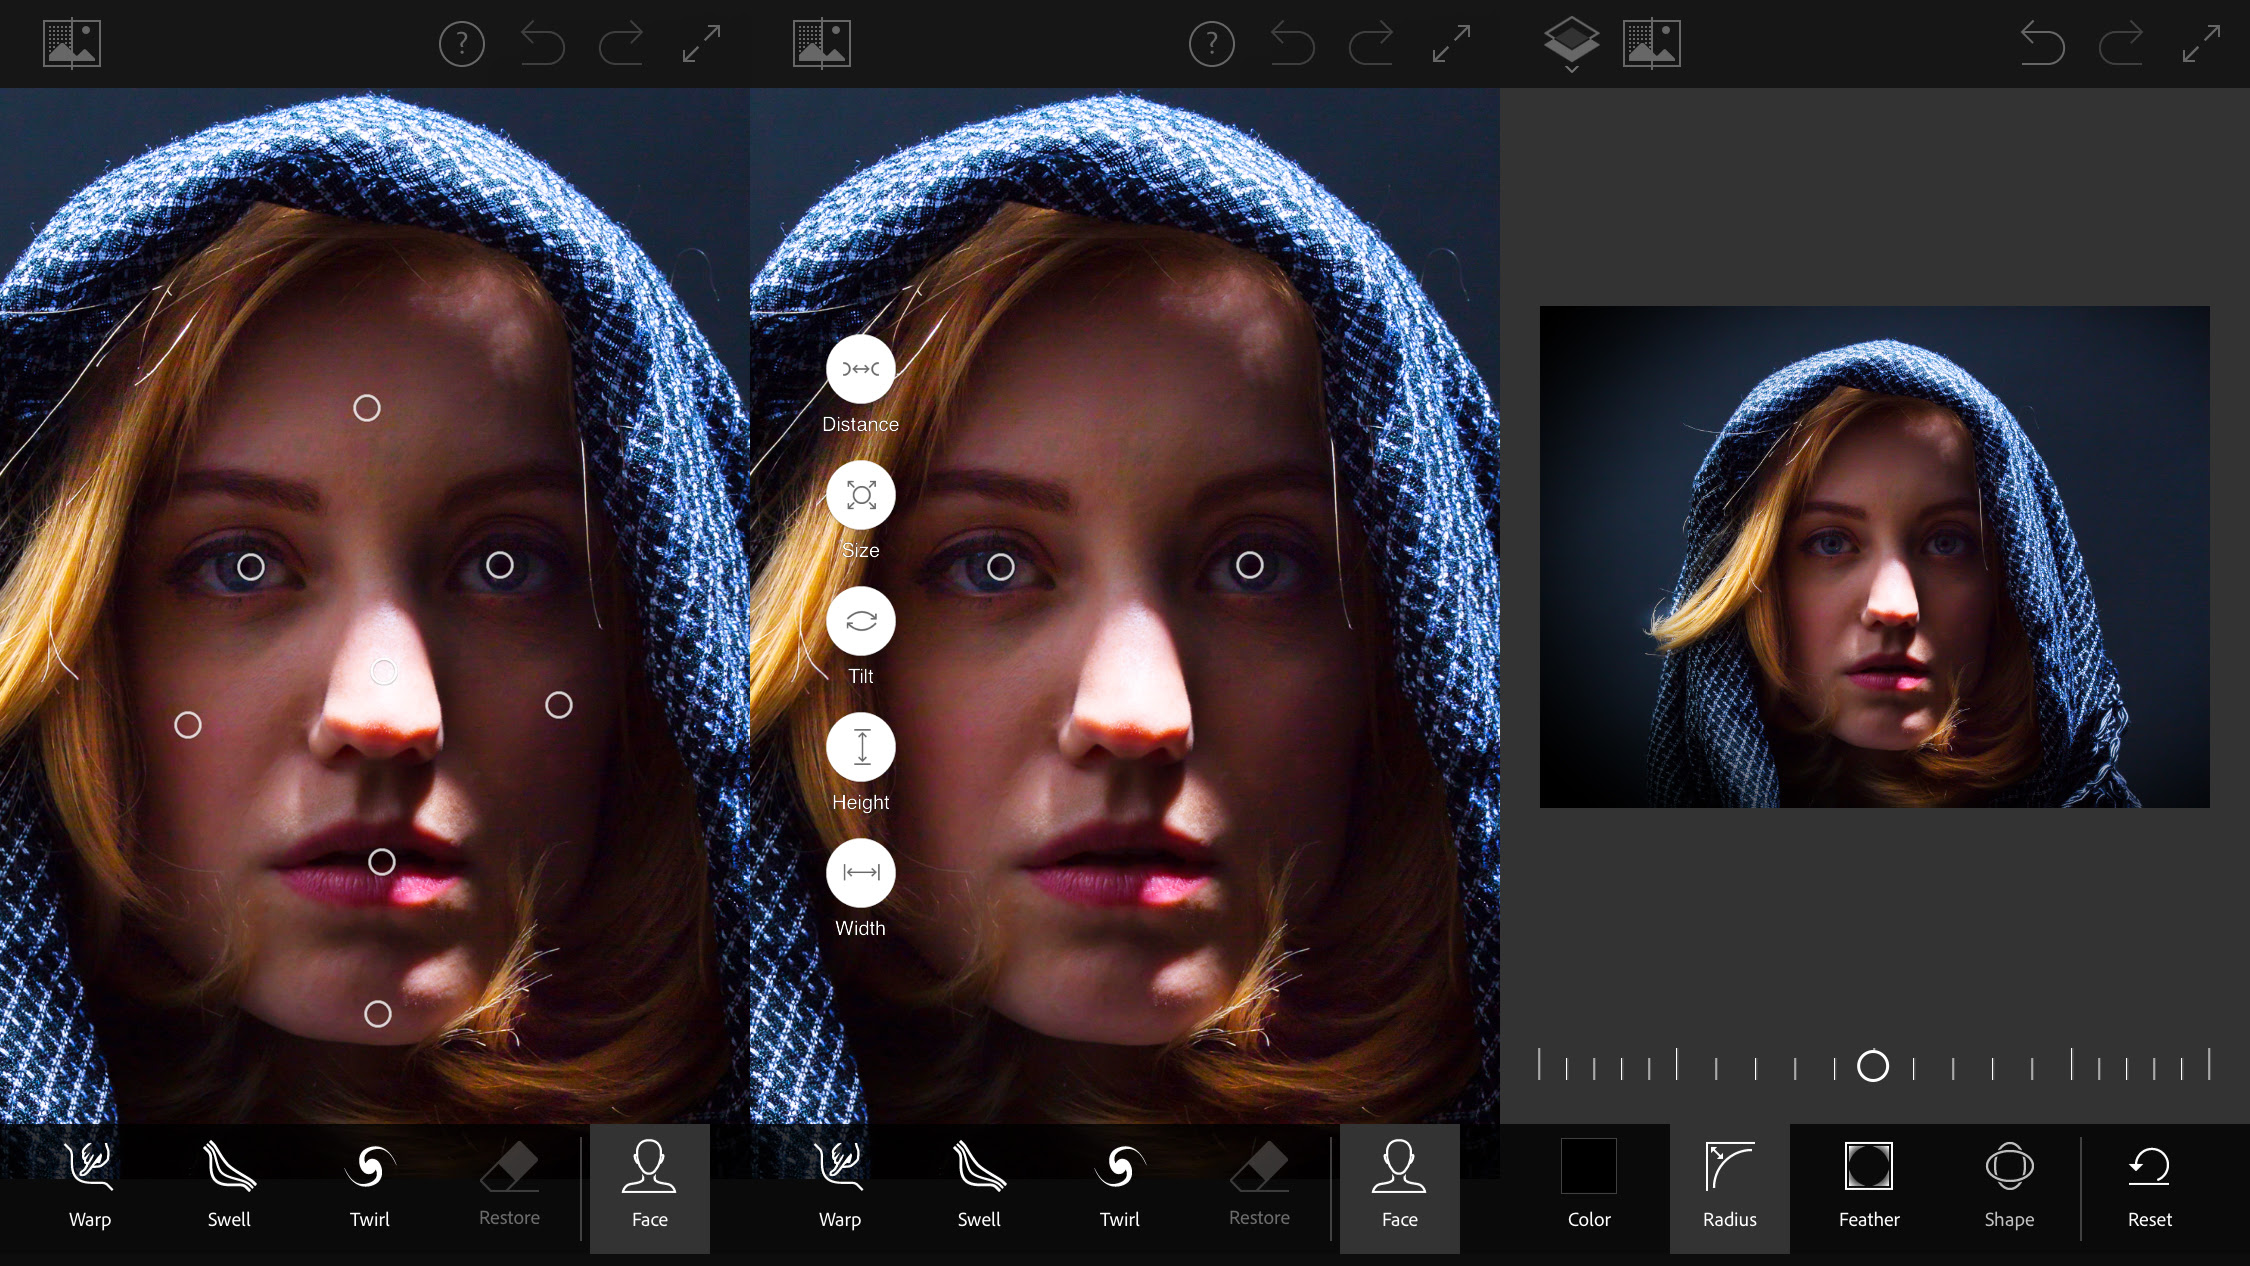Reset the vignette settings

pyautogui.click(x=2150, y=1187)
